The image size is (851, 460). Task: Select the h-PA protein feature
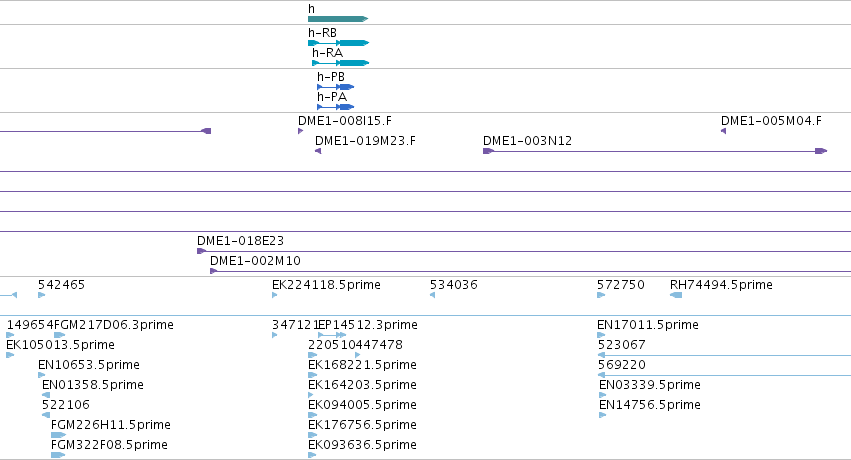pyautogui.click(x=335, y=107)
